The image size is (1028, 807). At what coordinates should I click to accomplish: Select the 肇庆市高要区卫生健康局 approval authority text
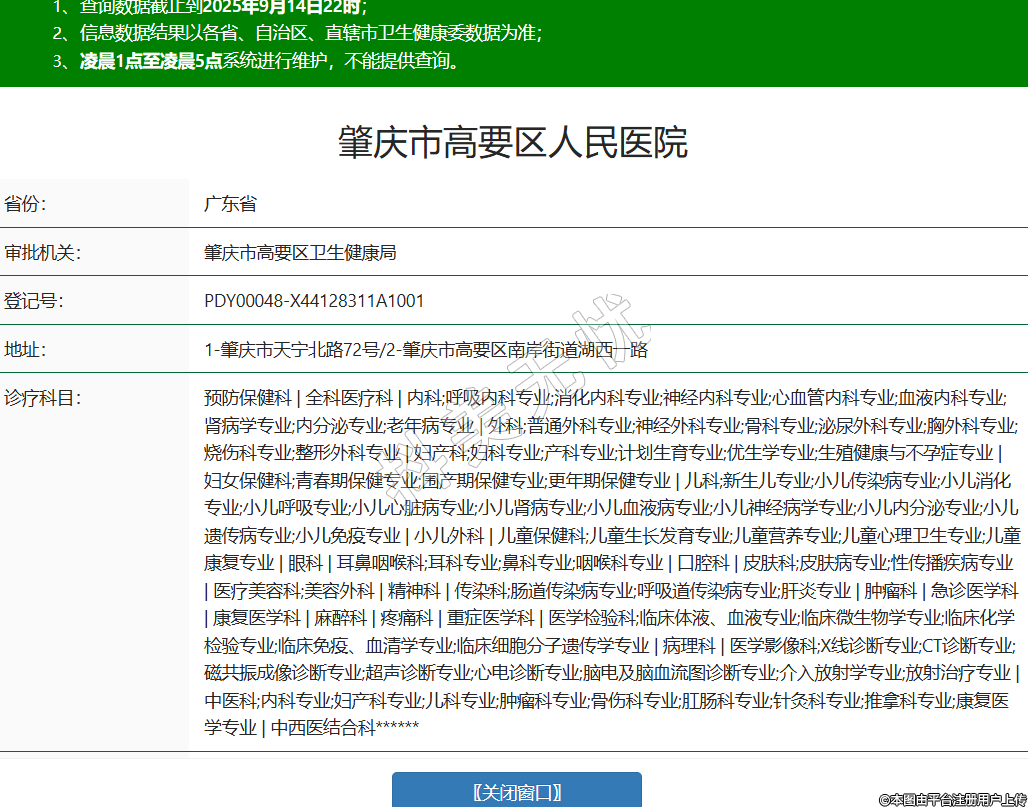coord(300,253)
